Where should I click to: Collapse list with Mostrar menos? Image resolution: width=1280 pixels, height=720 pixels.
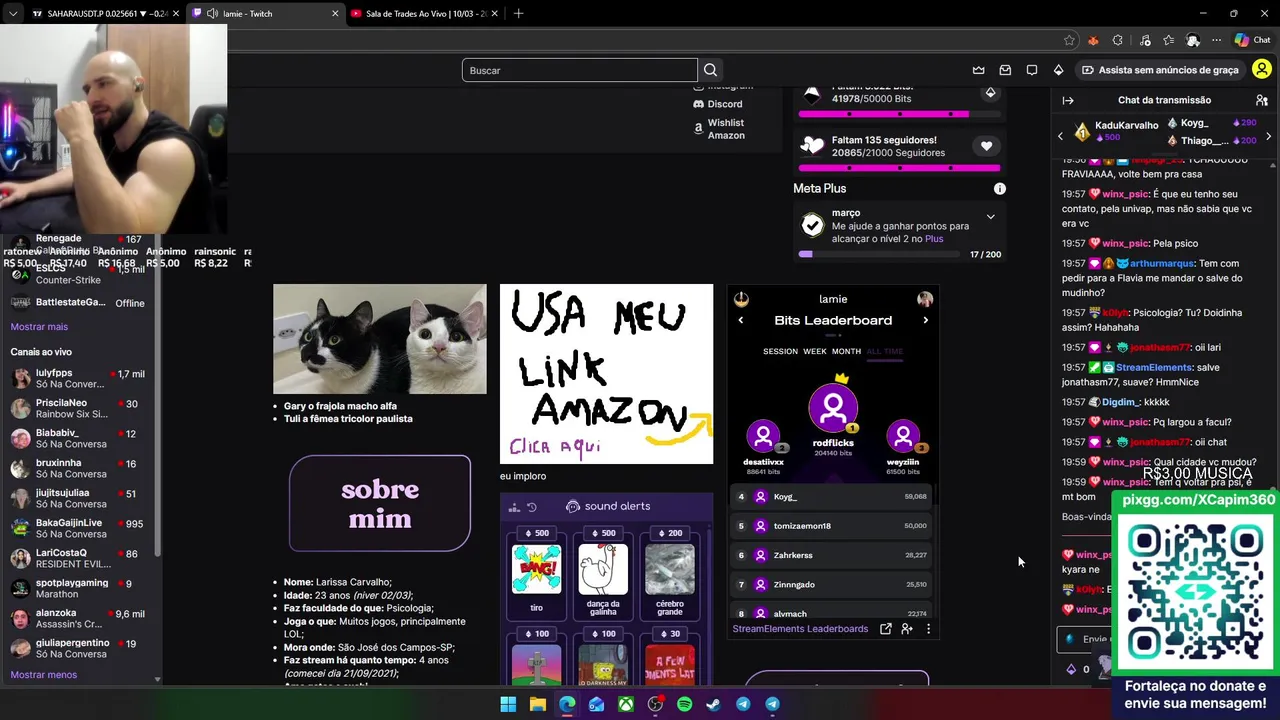[x=43, y=675]
